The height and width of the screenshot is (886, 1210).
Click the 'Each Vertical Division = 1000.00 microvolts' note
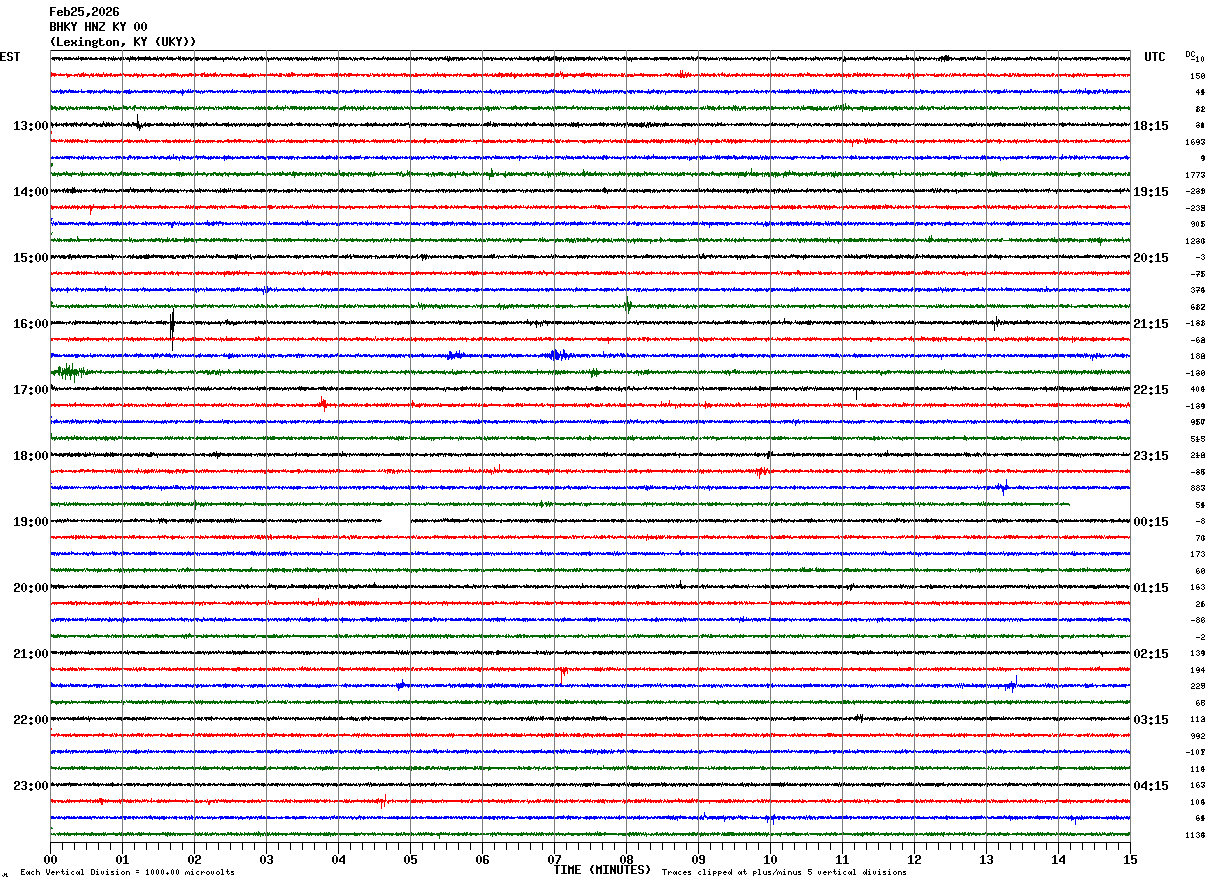click(x=128, y=873)
